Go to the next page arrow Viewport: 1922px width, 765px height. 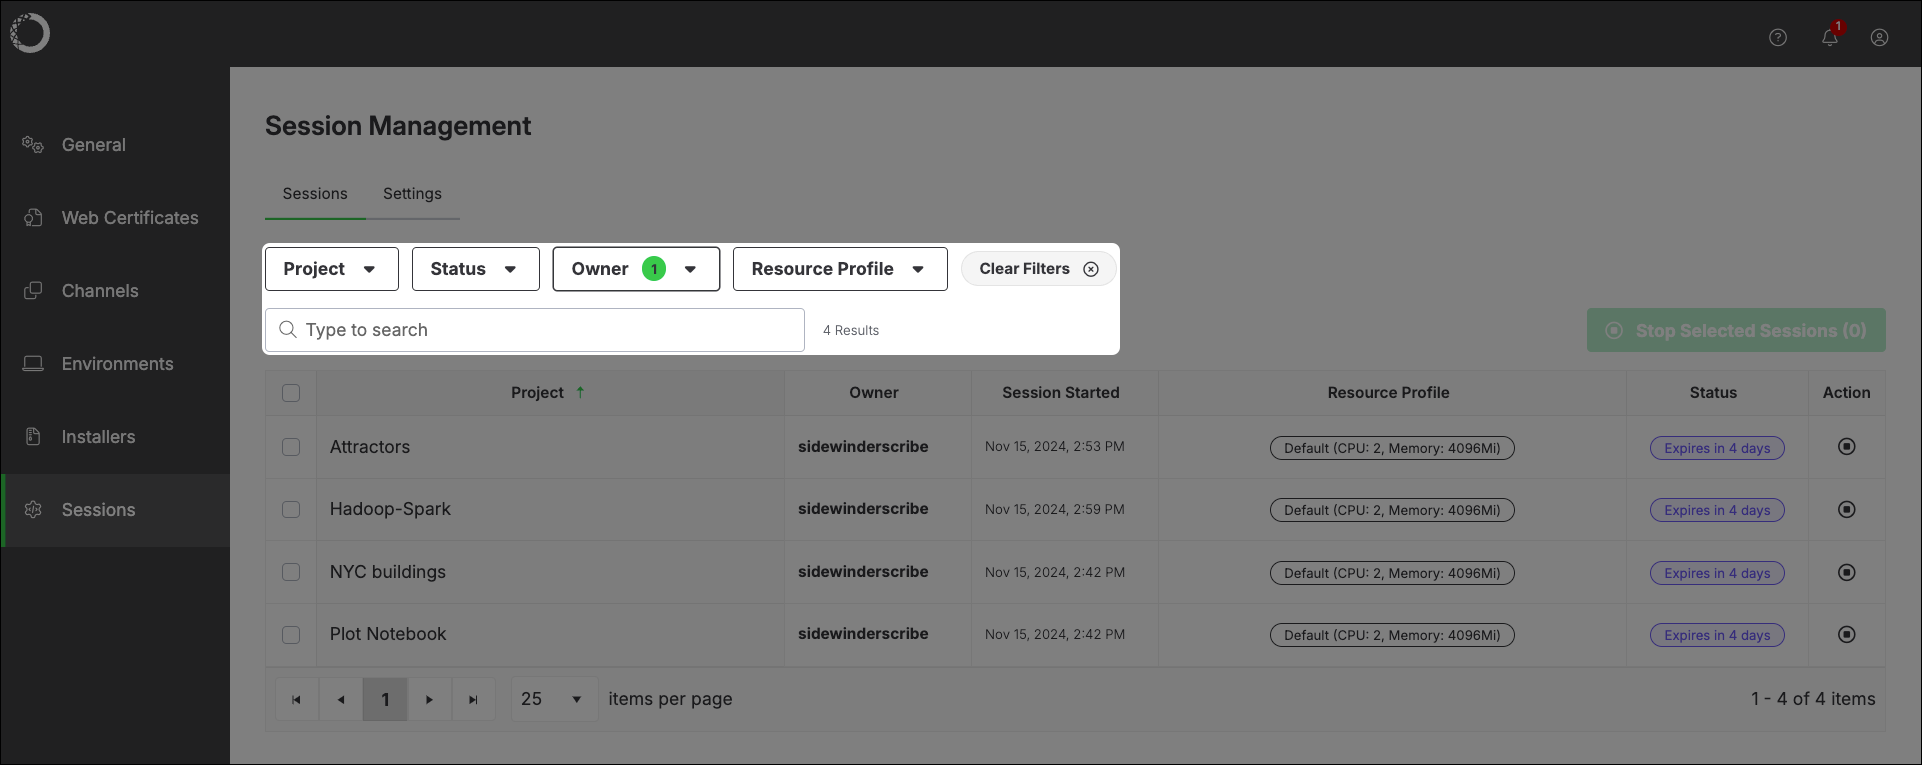[x=429, y=700]
